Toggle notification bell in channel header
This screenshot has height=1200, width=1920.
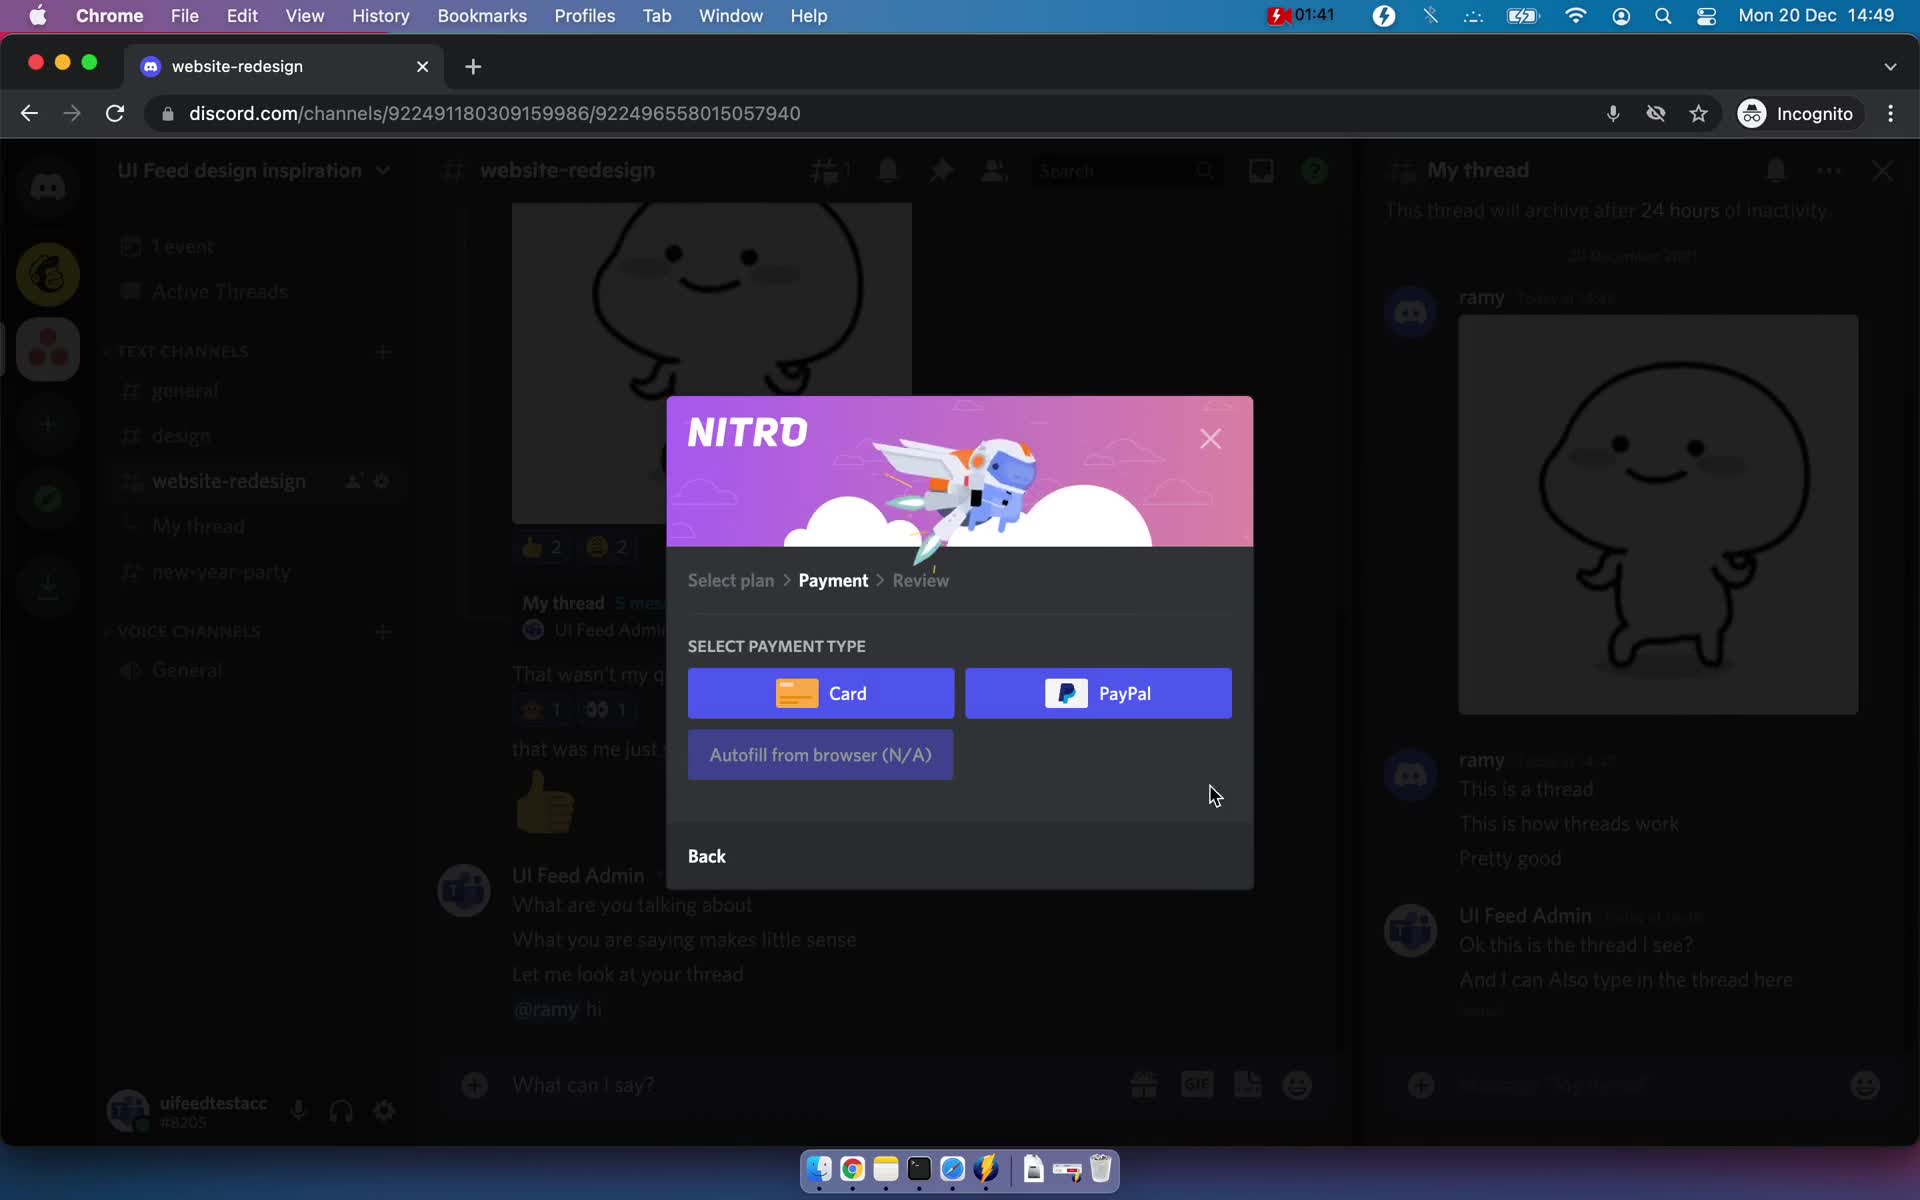[x=888, y=171]
